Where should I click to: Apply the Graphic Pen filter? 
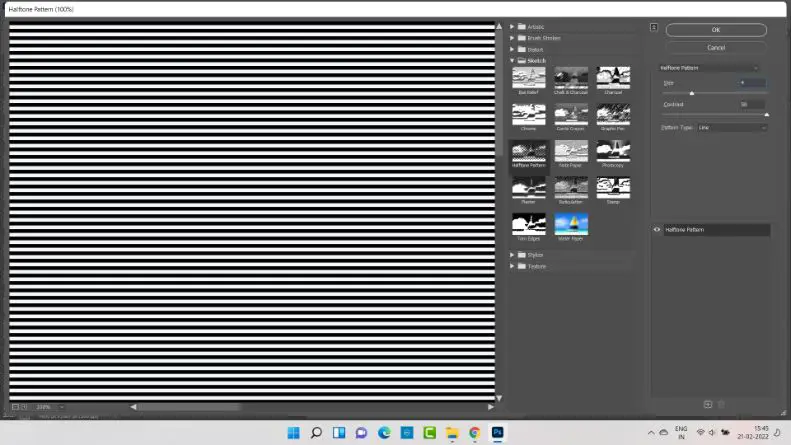click(x=613, y=116)
